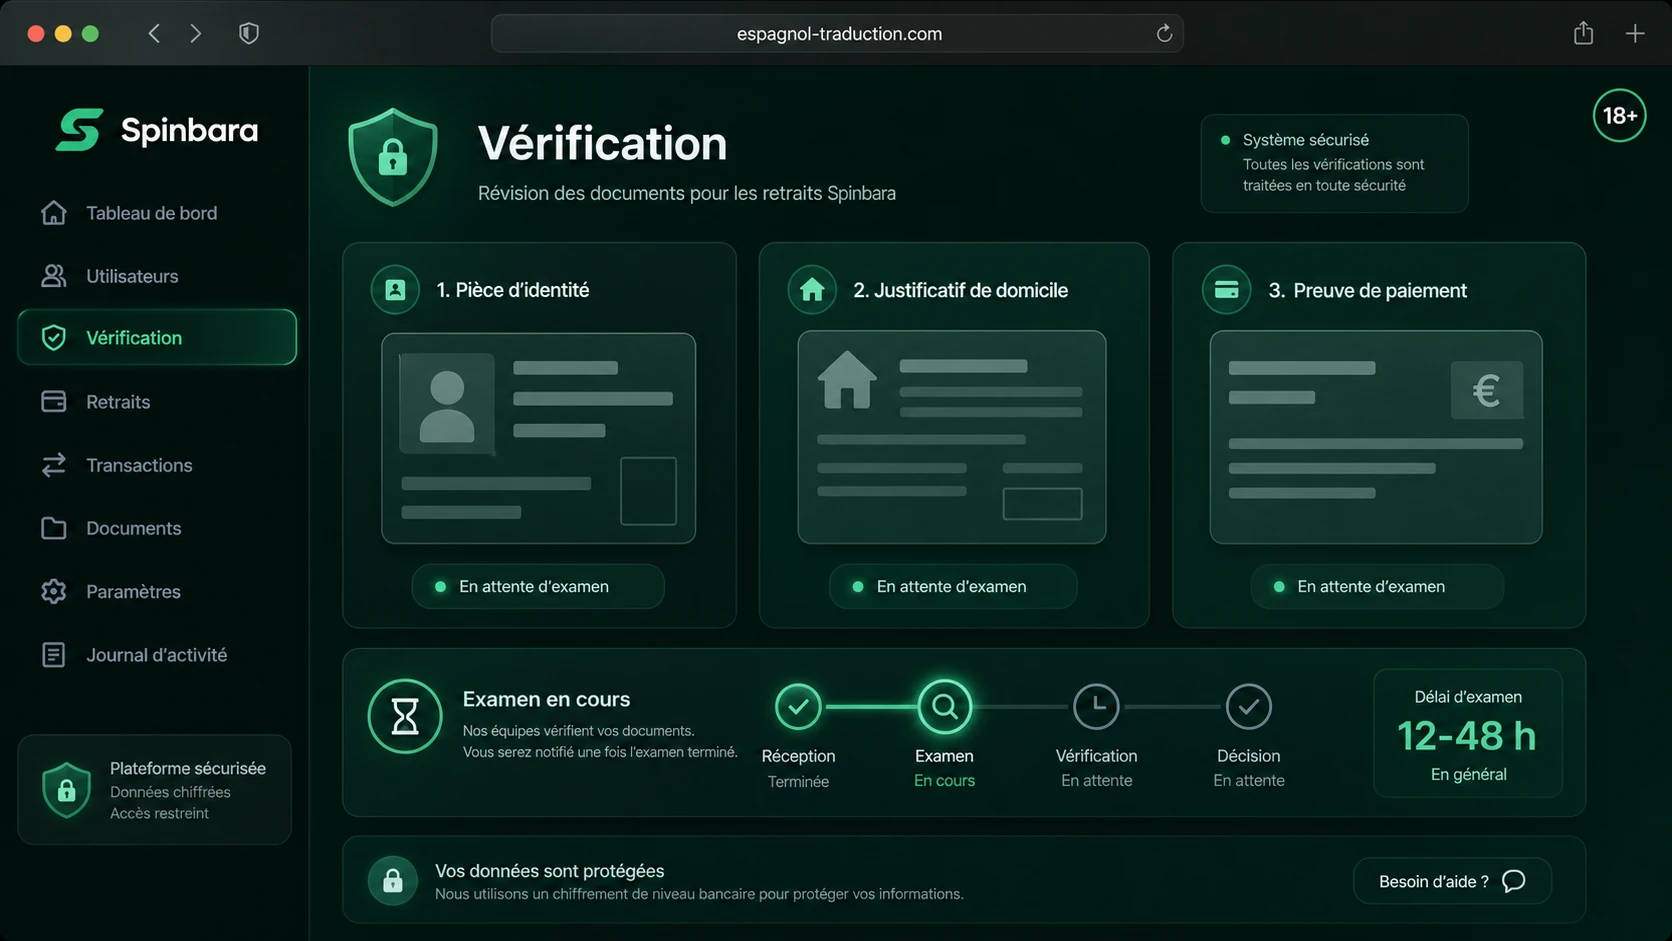Click the log icon beside Journal d'activité
Viewport: 1672px width, 941px height.
pos(54,655)
